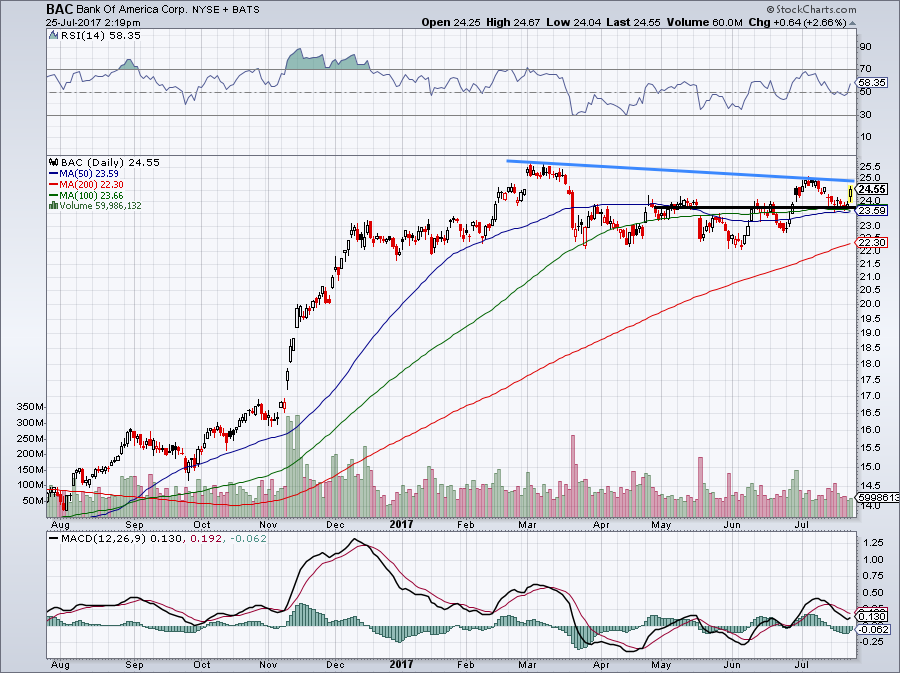900x673 pixels.
Task: Click the 0.75 label on MACD axis
Action: point(873,576)
